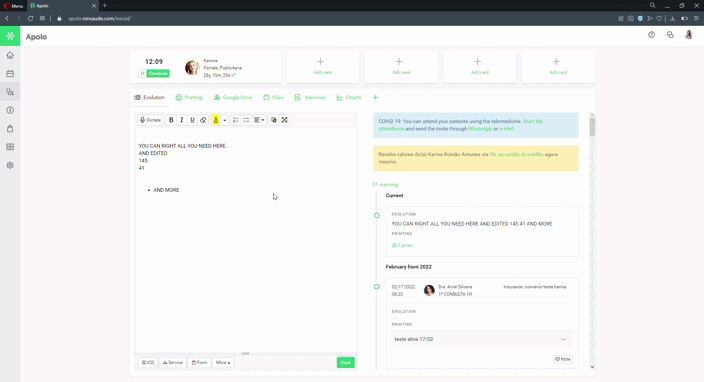The image size is (704, 382).
Task: Add card in the last empty slot
Action: [x=558, y=67]
